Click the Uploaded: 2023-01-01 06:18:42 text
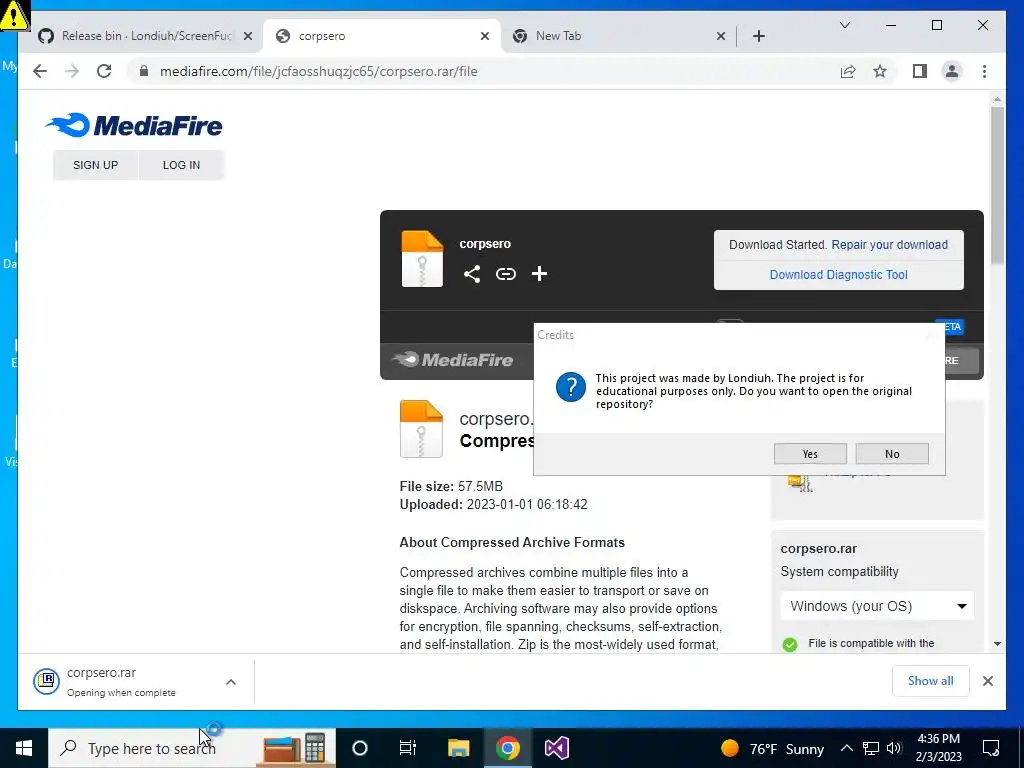Viewport: 1024px width, 768px height. (493, 505)
